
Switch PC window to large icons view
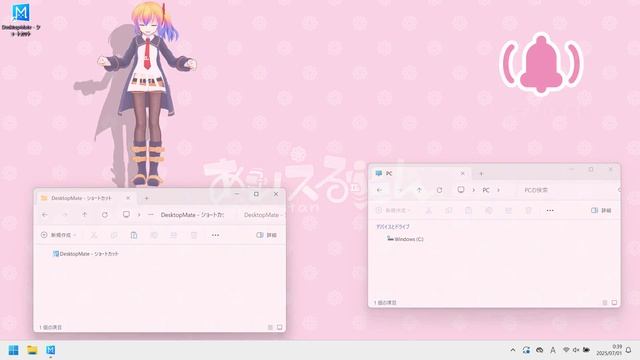click(614, 303)
